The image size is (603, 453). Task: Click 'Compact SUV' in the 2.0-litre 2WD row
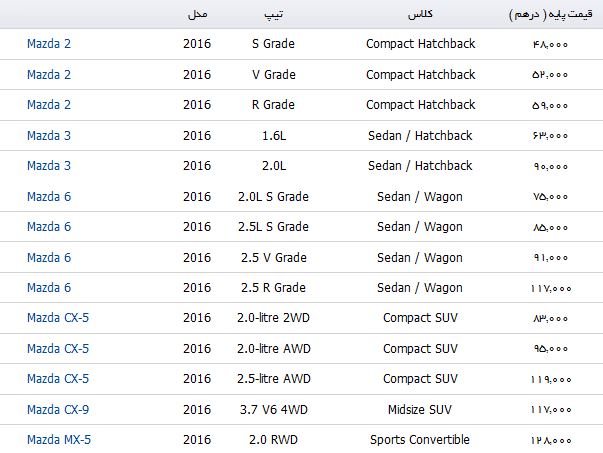point(420,318)
